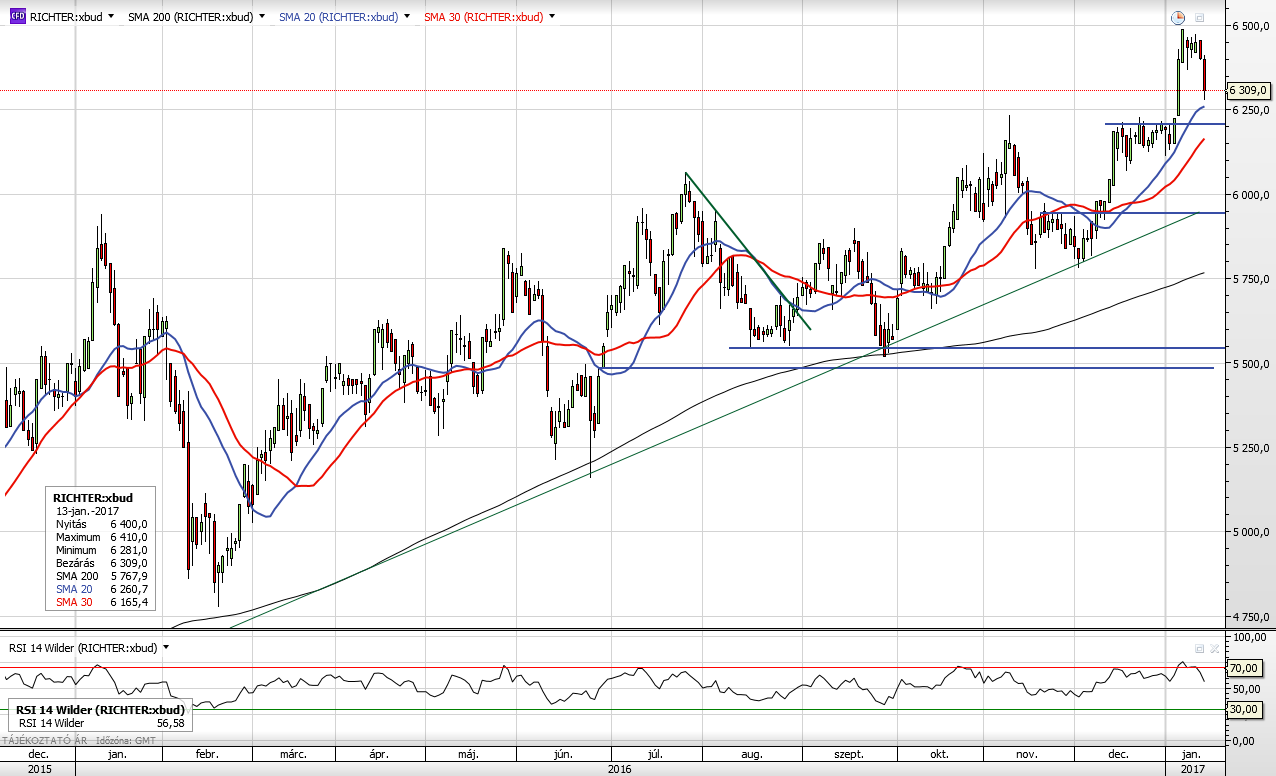
Task: Close the RSI indicator pane
Action: pos(1215,648)
